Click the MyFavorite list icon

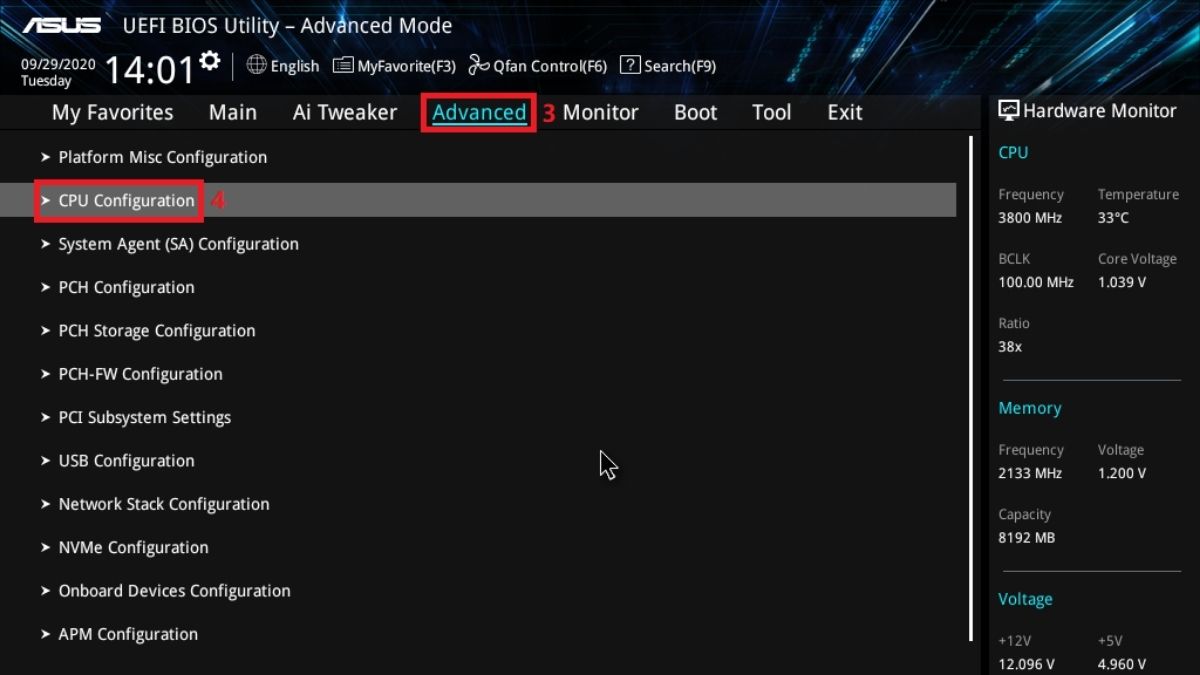[x=343, y=65]
